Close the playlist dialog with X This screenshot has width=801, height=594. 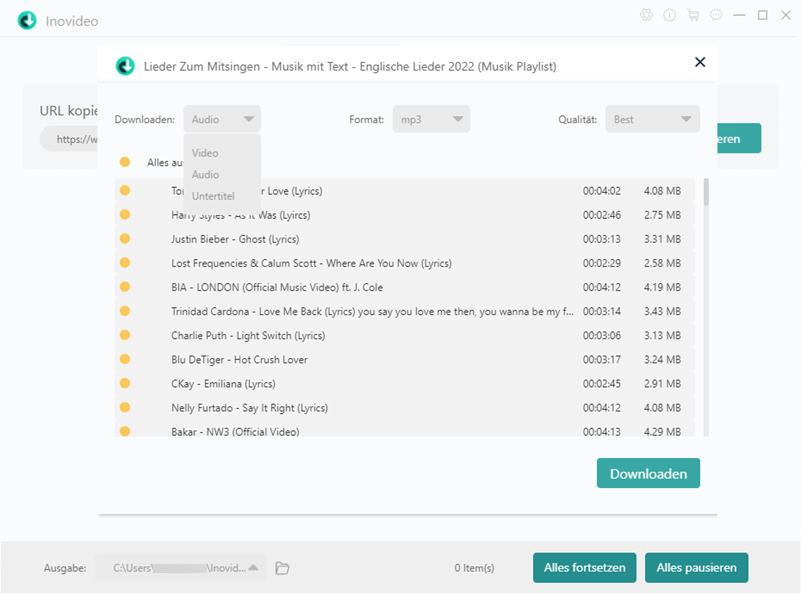pyautogui.click(x=700, y=62)
